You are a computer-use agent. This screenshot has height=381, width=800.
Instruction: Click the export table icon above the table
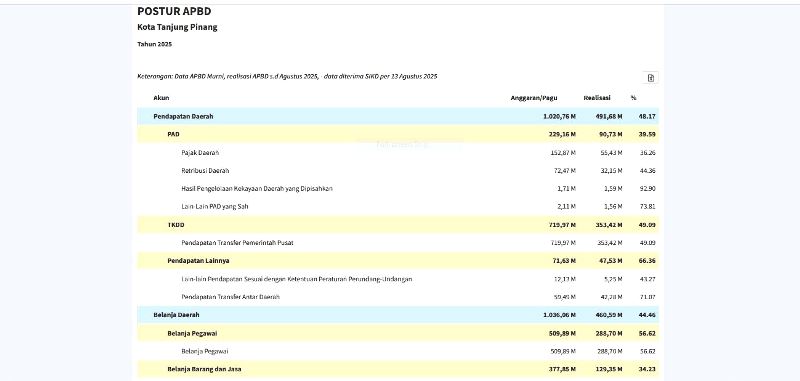pos(651,78)
